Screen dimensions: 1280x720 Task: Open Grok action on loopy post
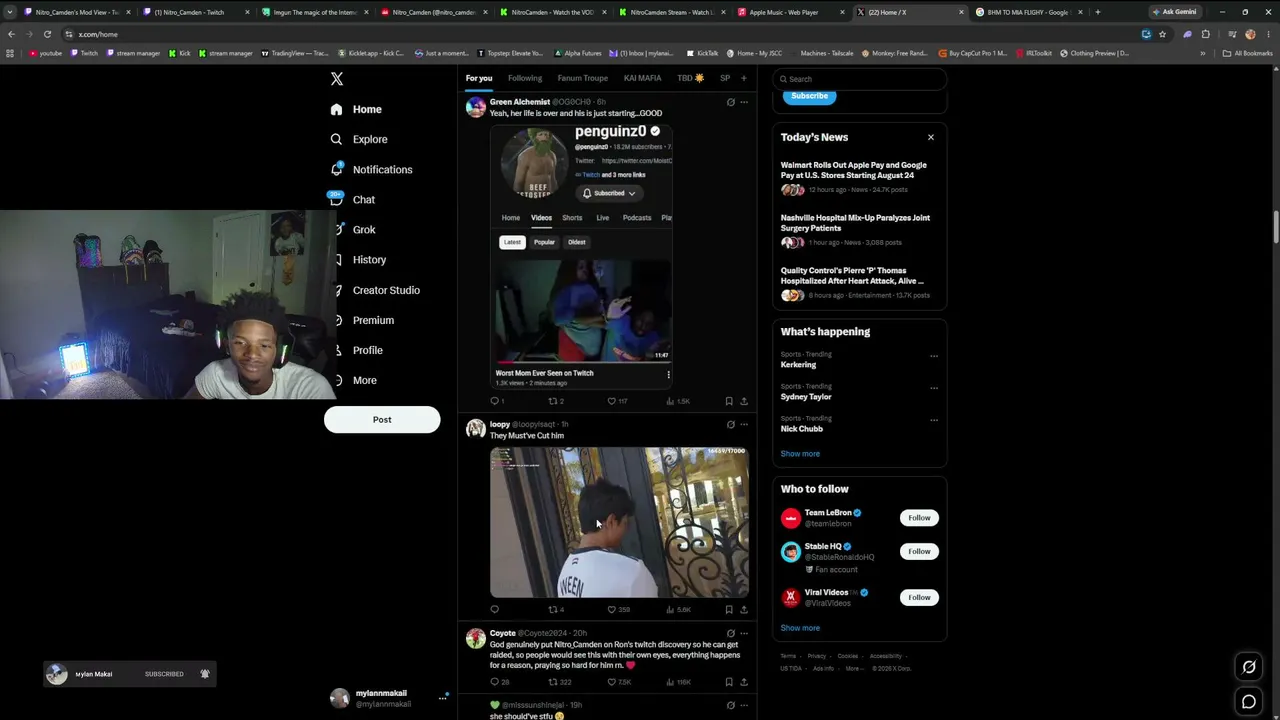point(730,424)
